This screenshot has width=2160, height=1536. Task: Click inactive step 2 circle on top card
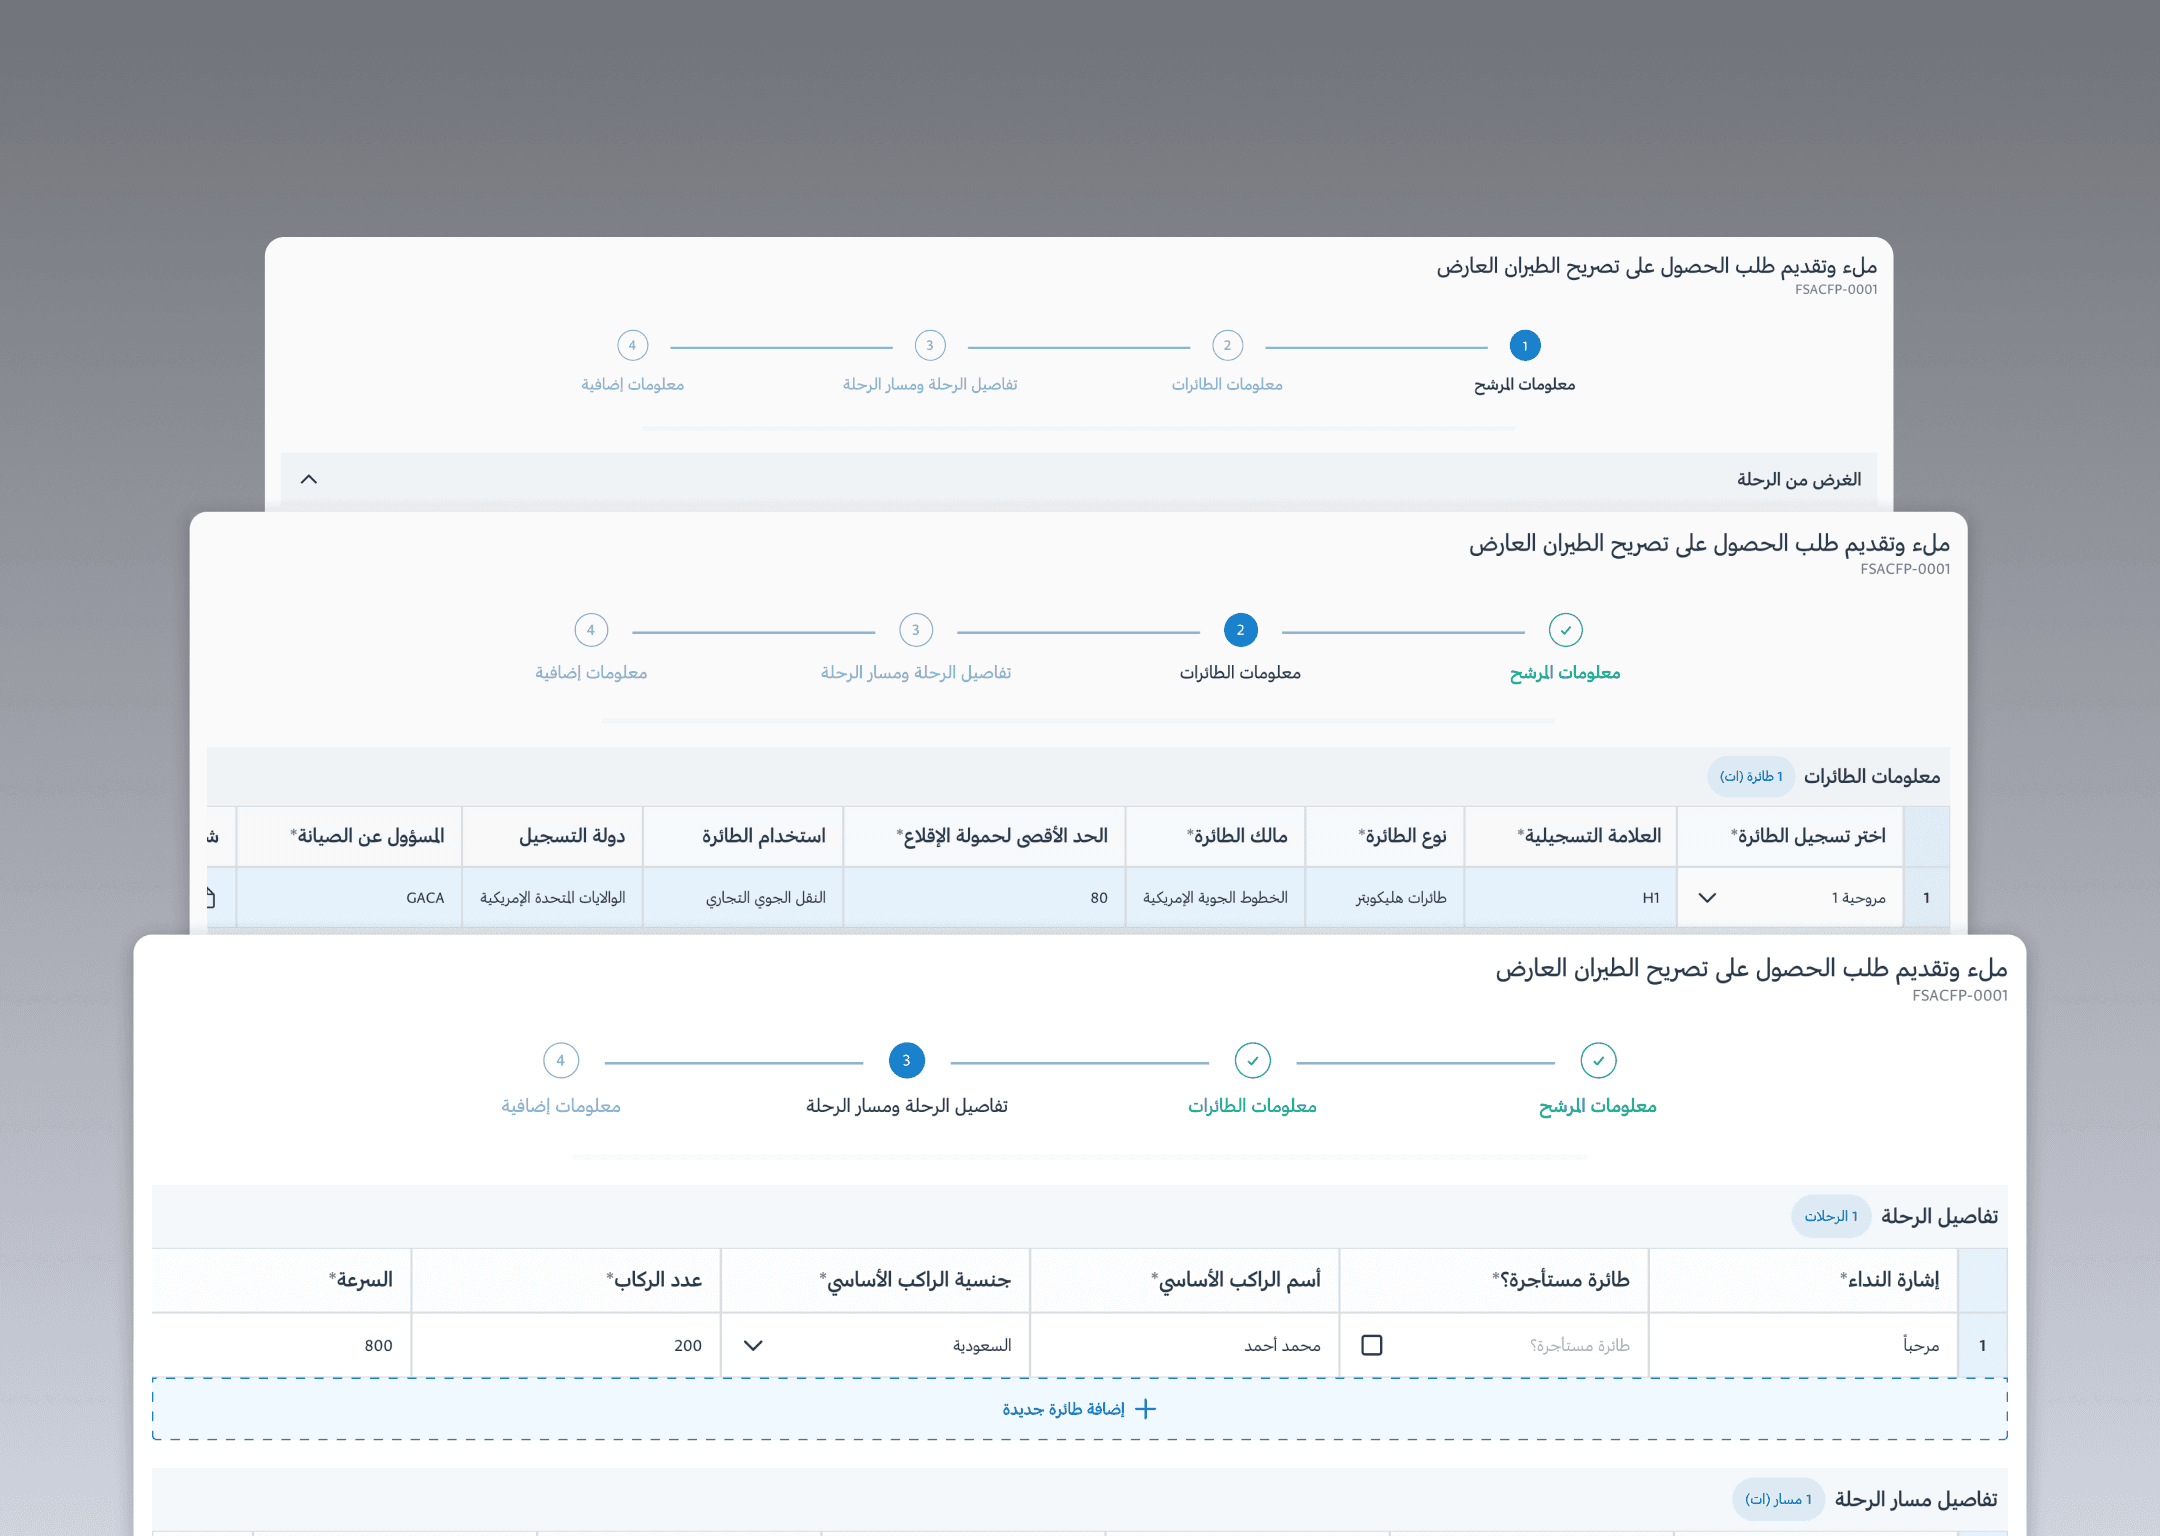(1227, 346)
